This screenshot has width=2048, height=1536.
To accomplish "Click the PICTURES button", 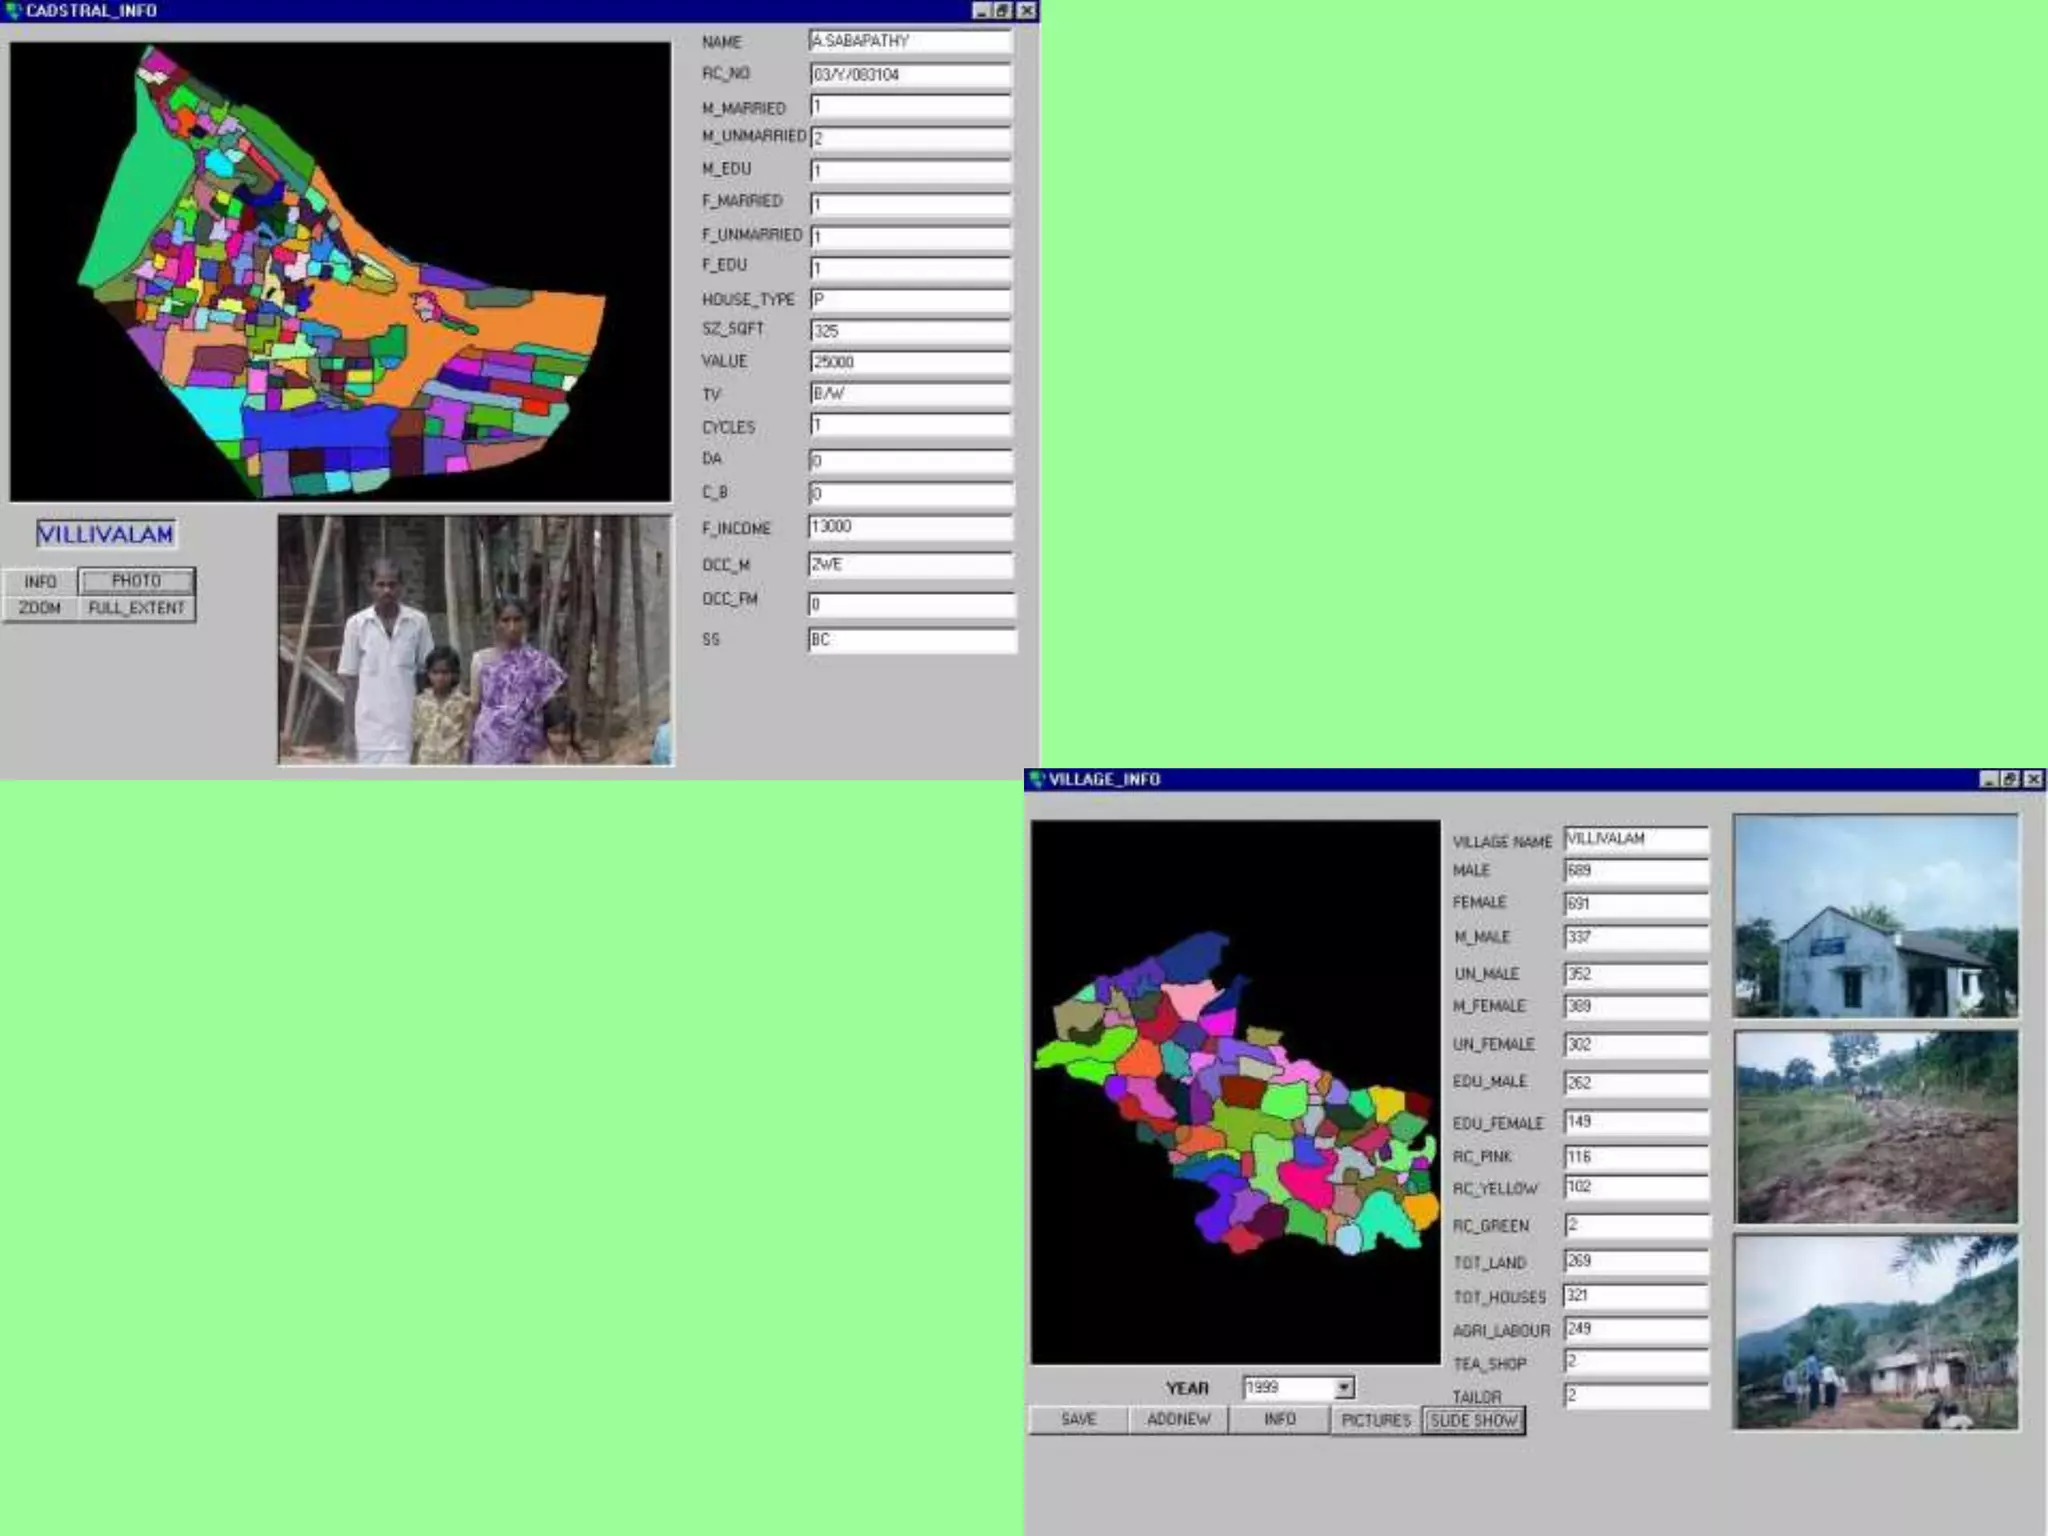I will tap(1376, 1420).
